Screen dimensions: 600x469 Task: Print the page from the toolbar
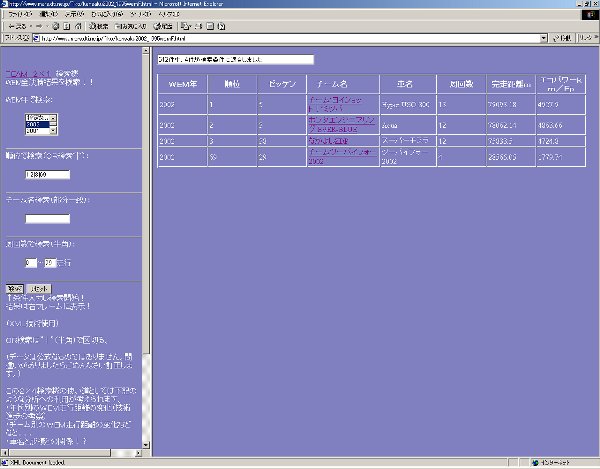click(198, 26)
